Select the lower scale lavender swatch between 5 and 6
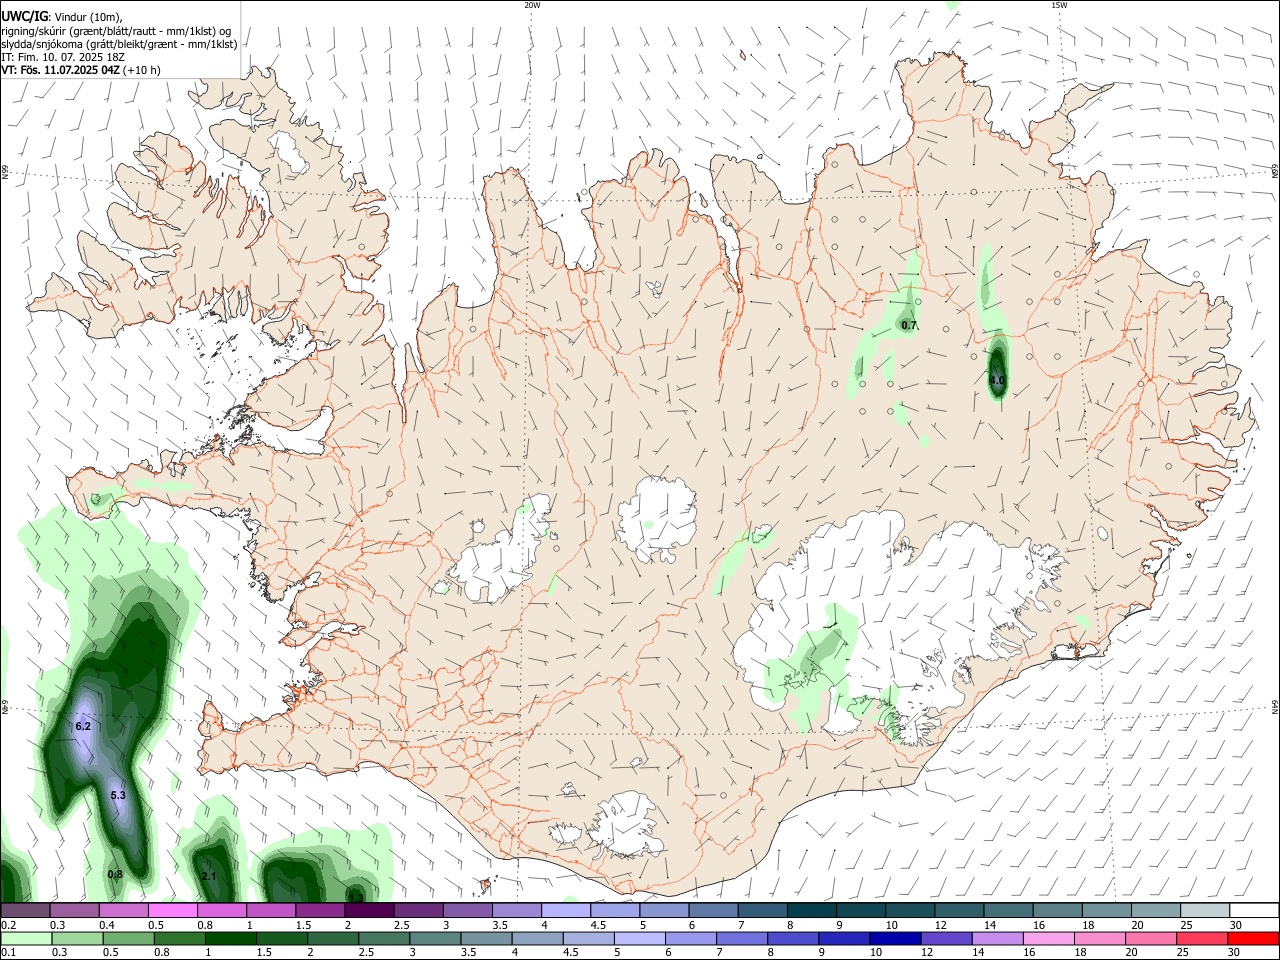This screenshot has width=1280, height=960. pos(640,939)
